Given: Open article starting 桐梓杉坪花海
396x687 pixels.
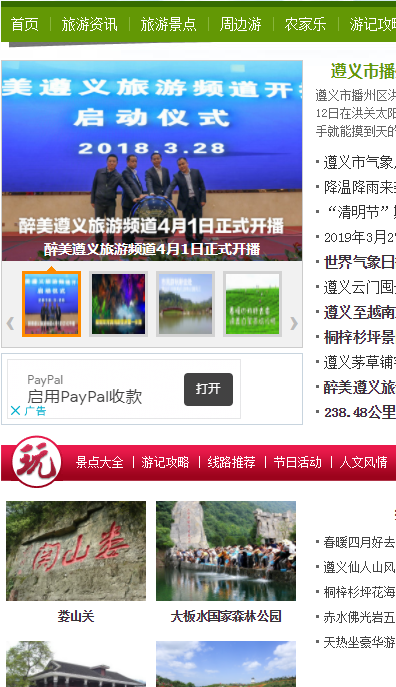Looking at the screenshot, I should (359, 592).
